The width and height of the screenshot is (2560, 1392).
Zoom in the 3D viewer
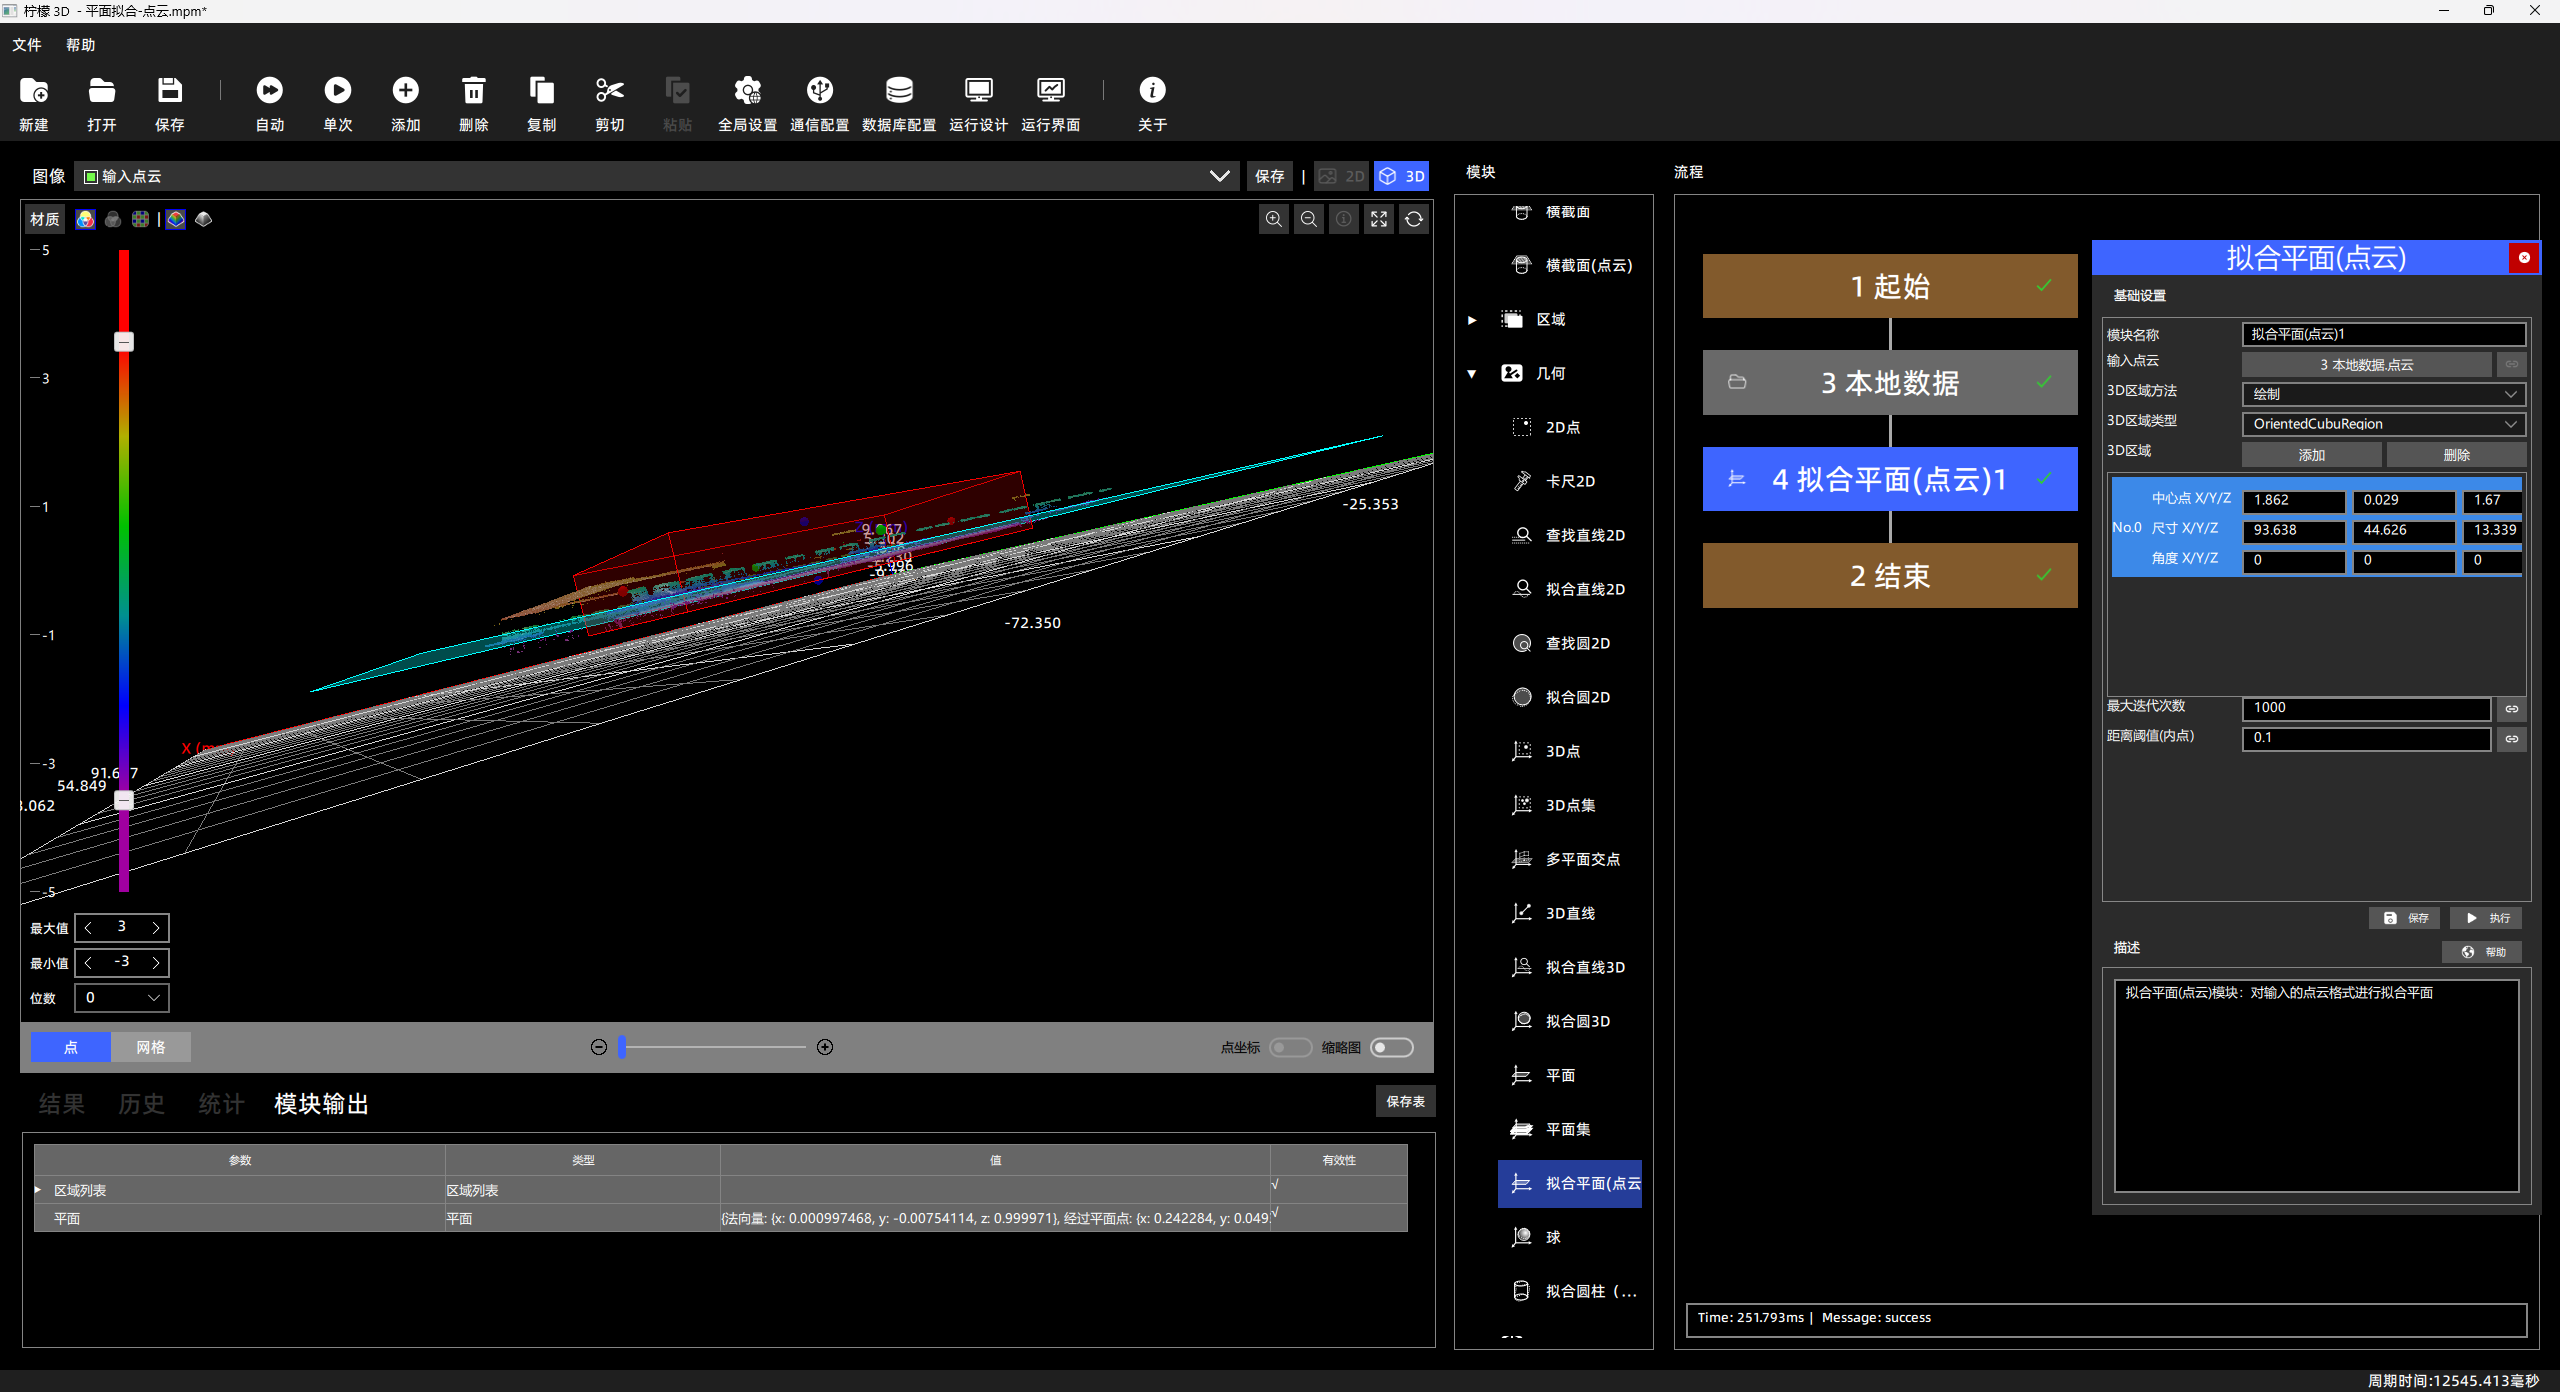click(x=1274, y=219)
